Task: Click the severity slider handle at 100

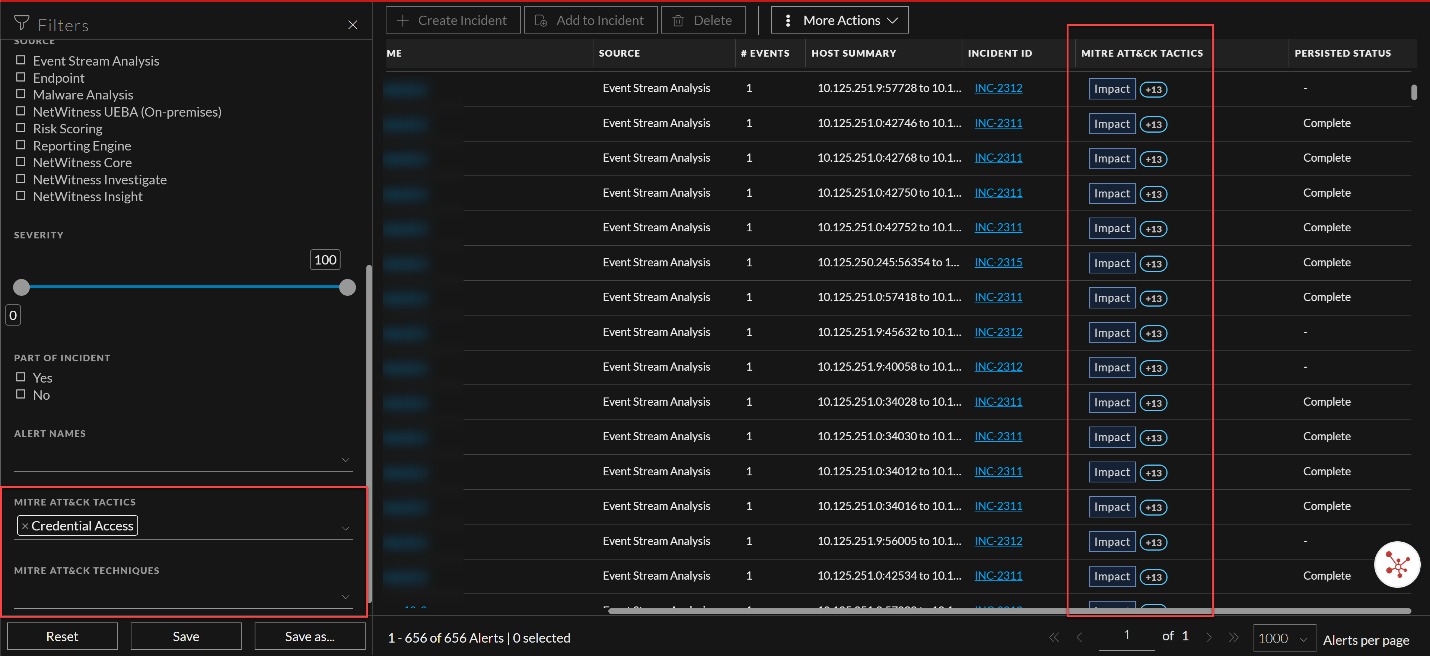Action: pos(347,287)
